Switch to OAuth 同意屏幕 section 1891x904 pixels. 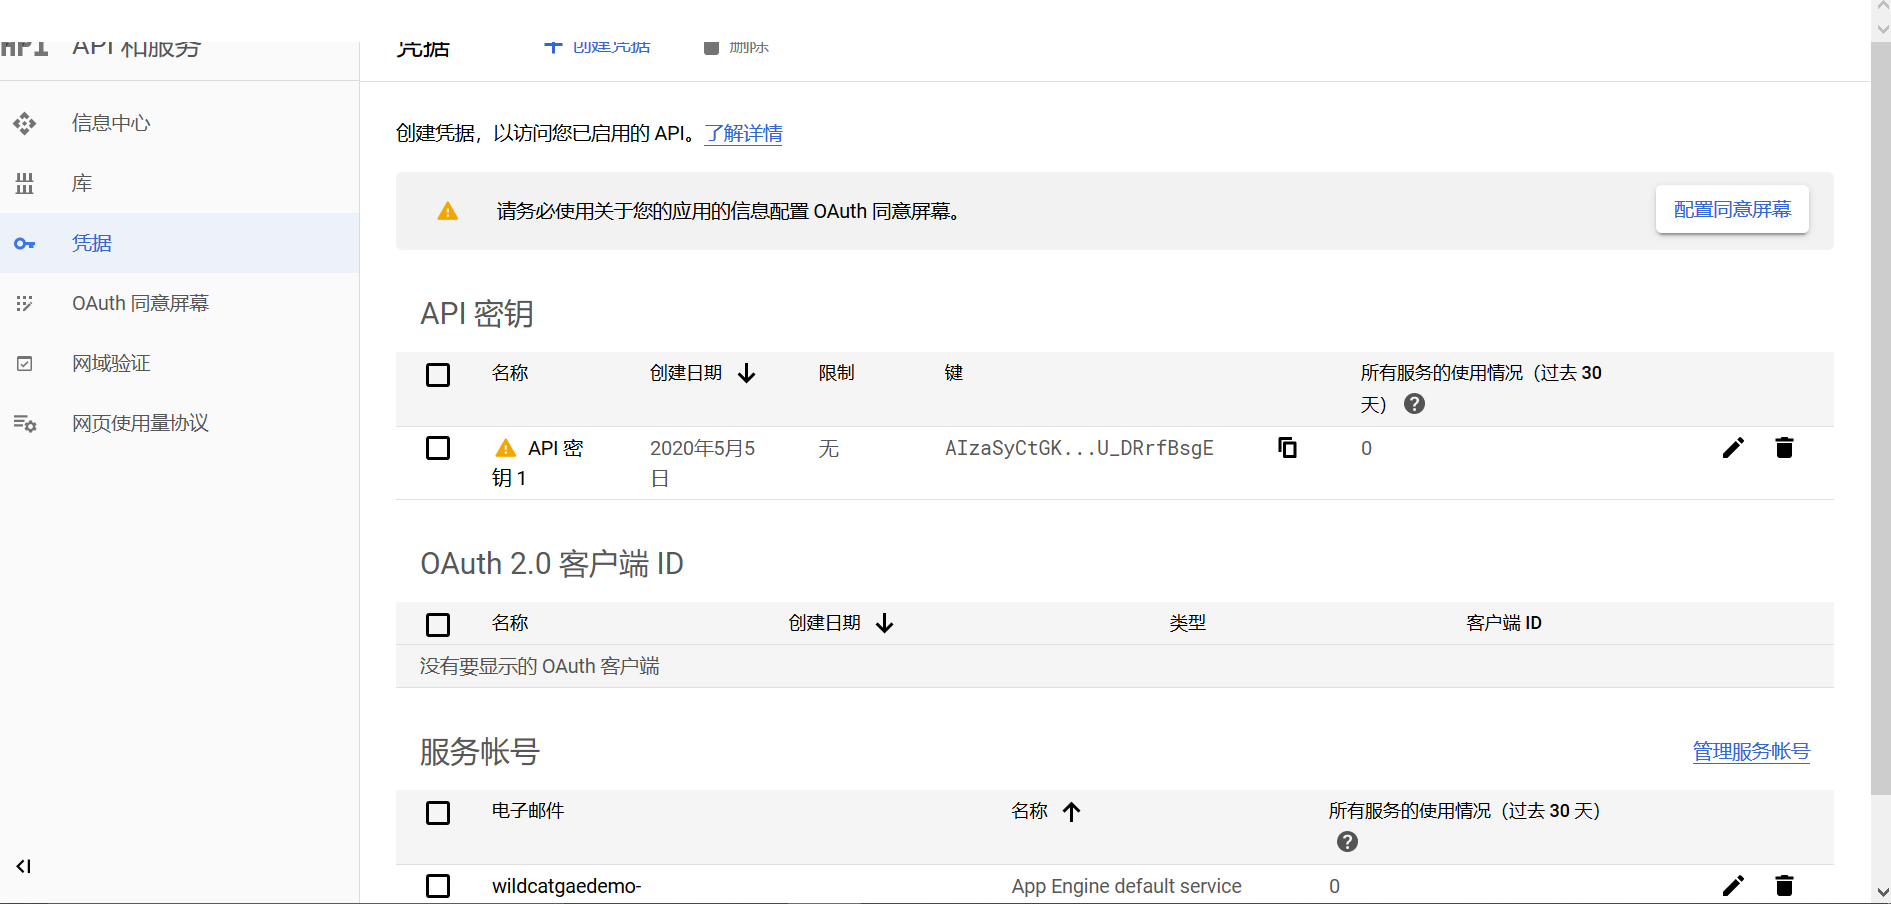coord(140,303)
